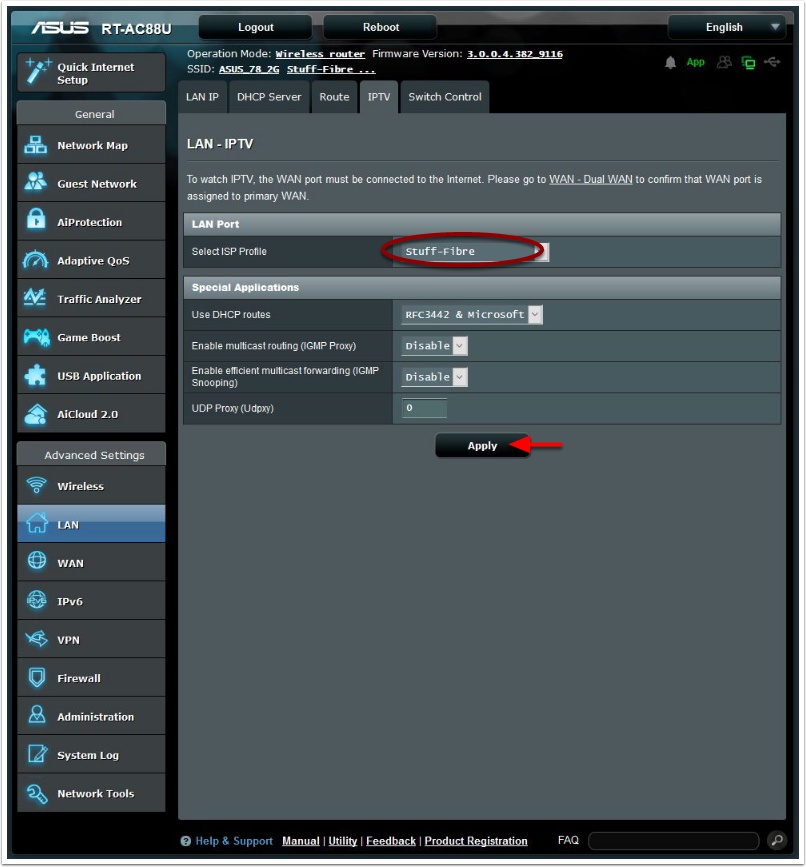Open the Manual link

(301, 841)
